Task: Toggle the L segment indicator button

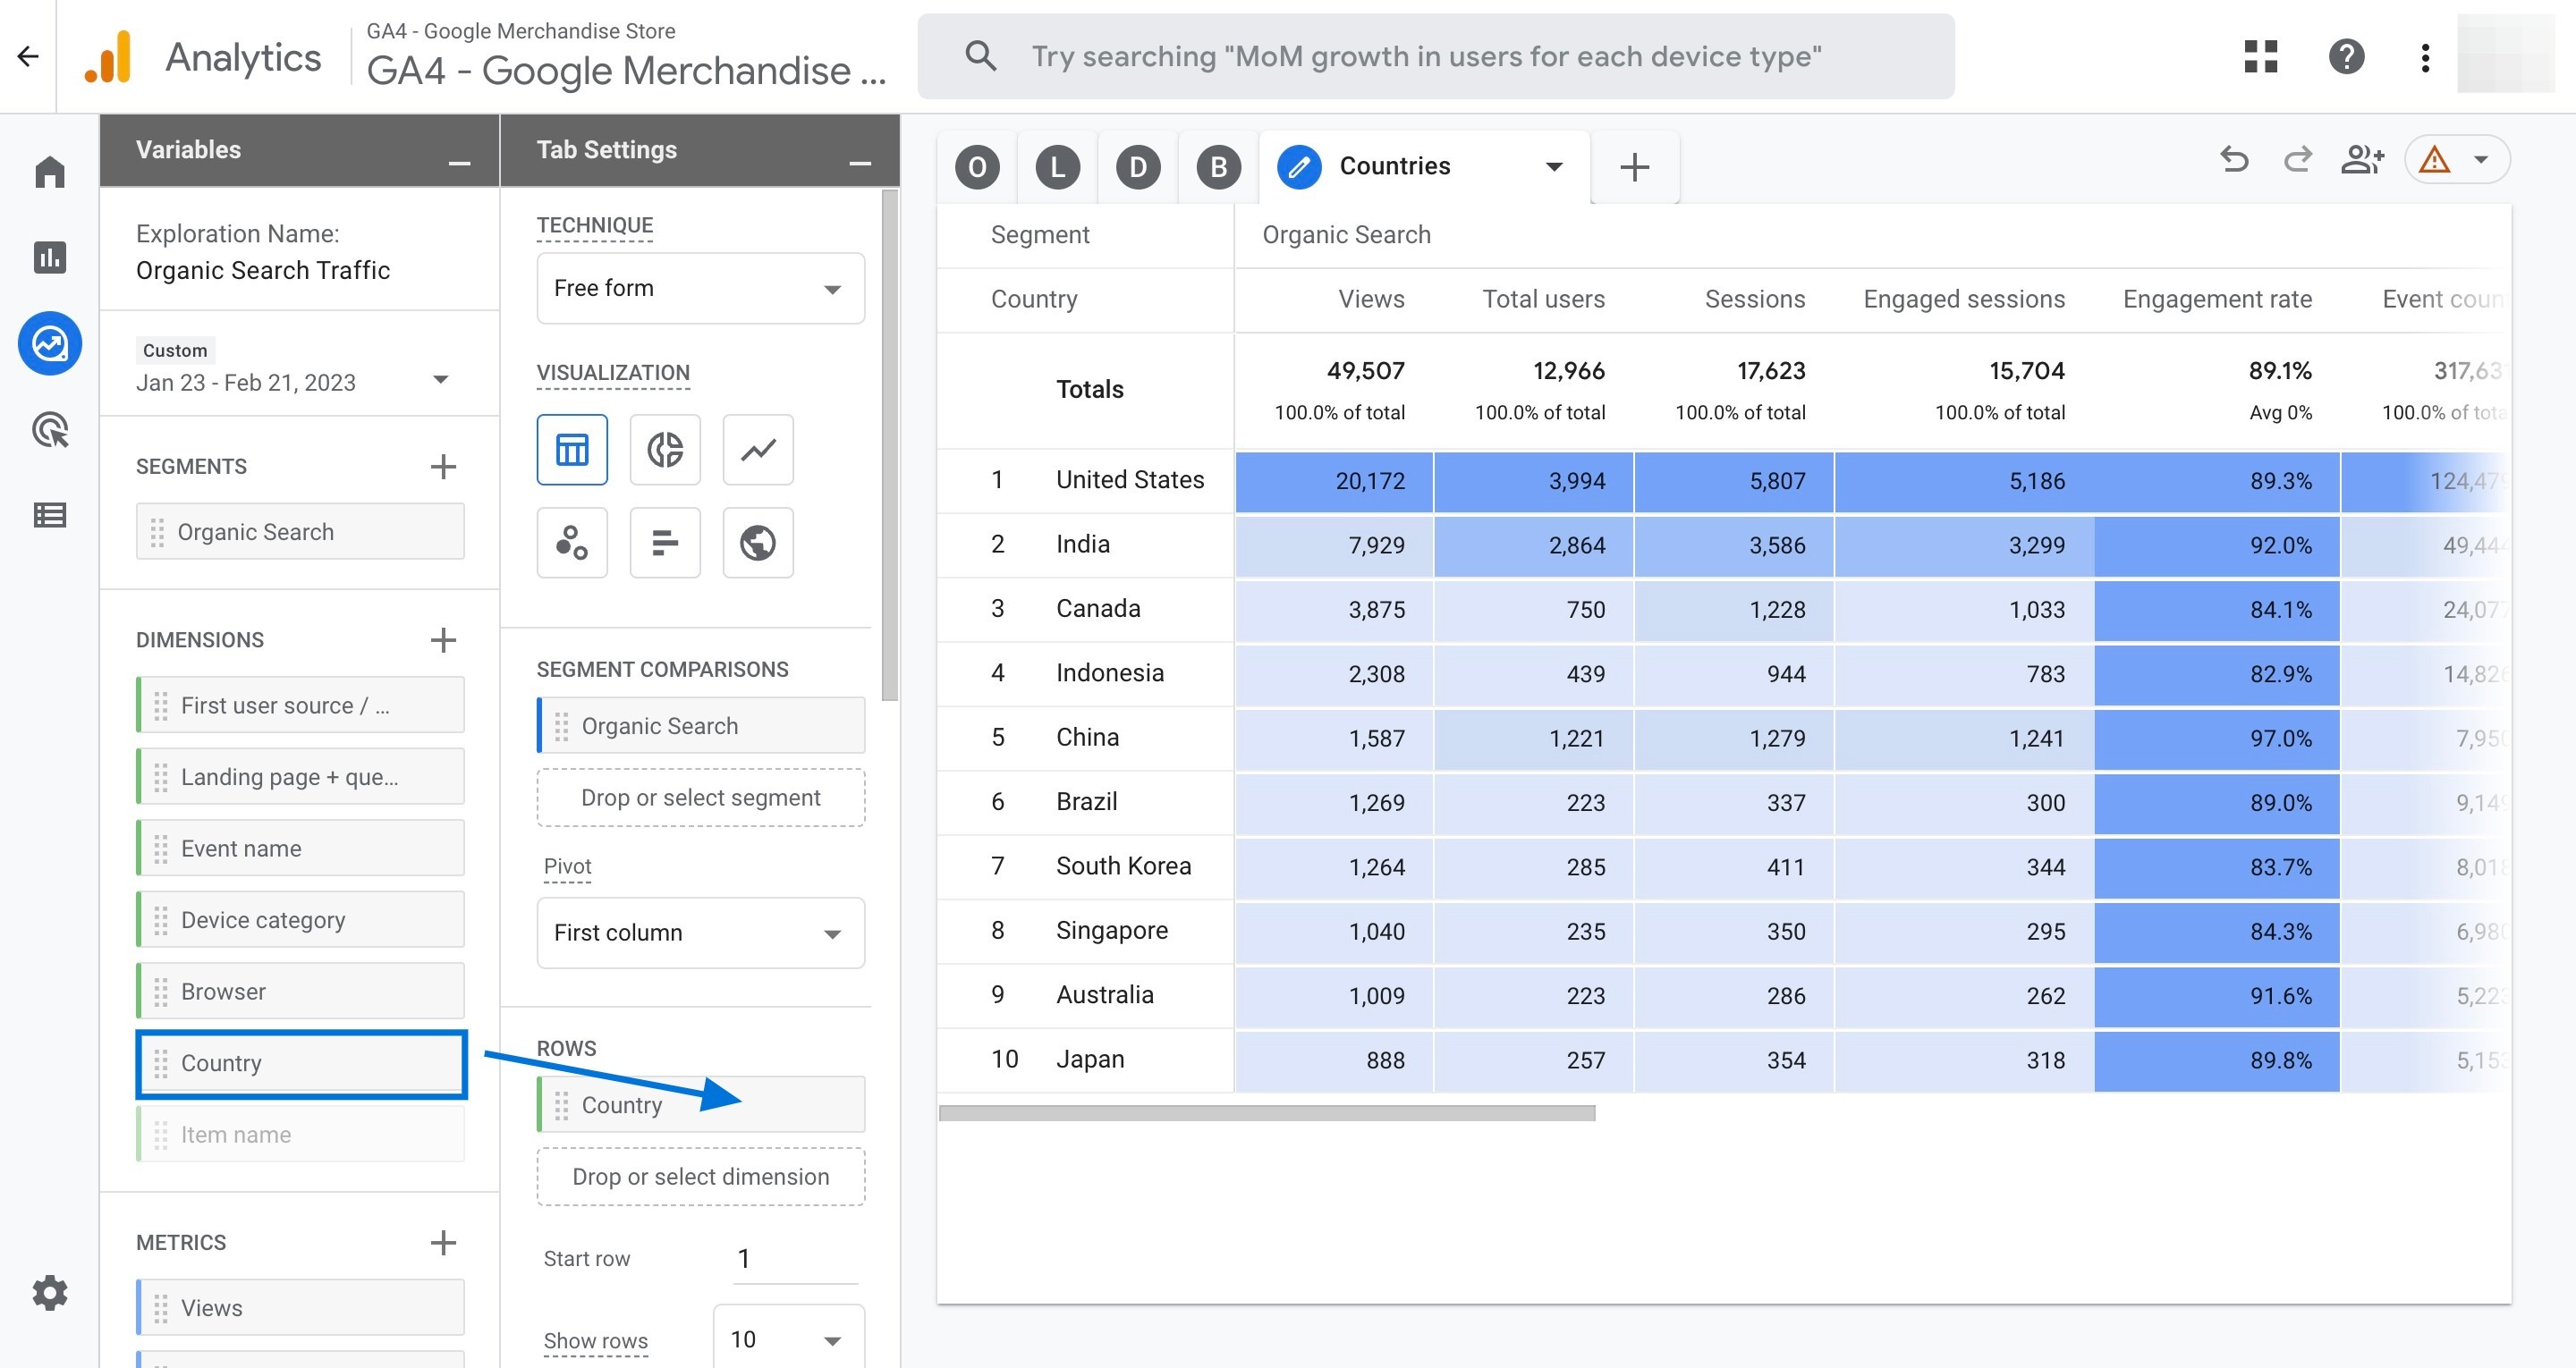Action: click(1056, 165)
